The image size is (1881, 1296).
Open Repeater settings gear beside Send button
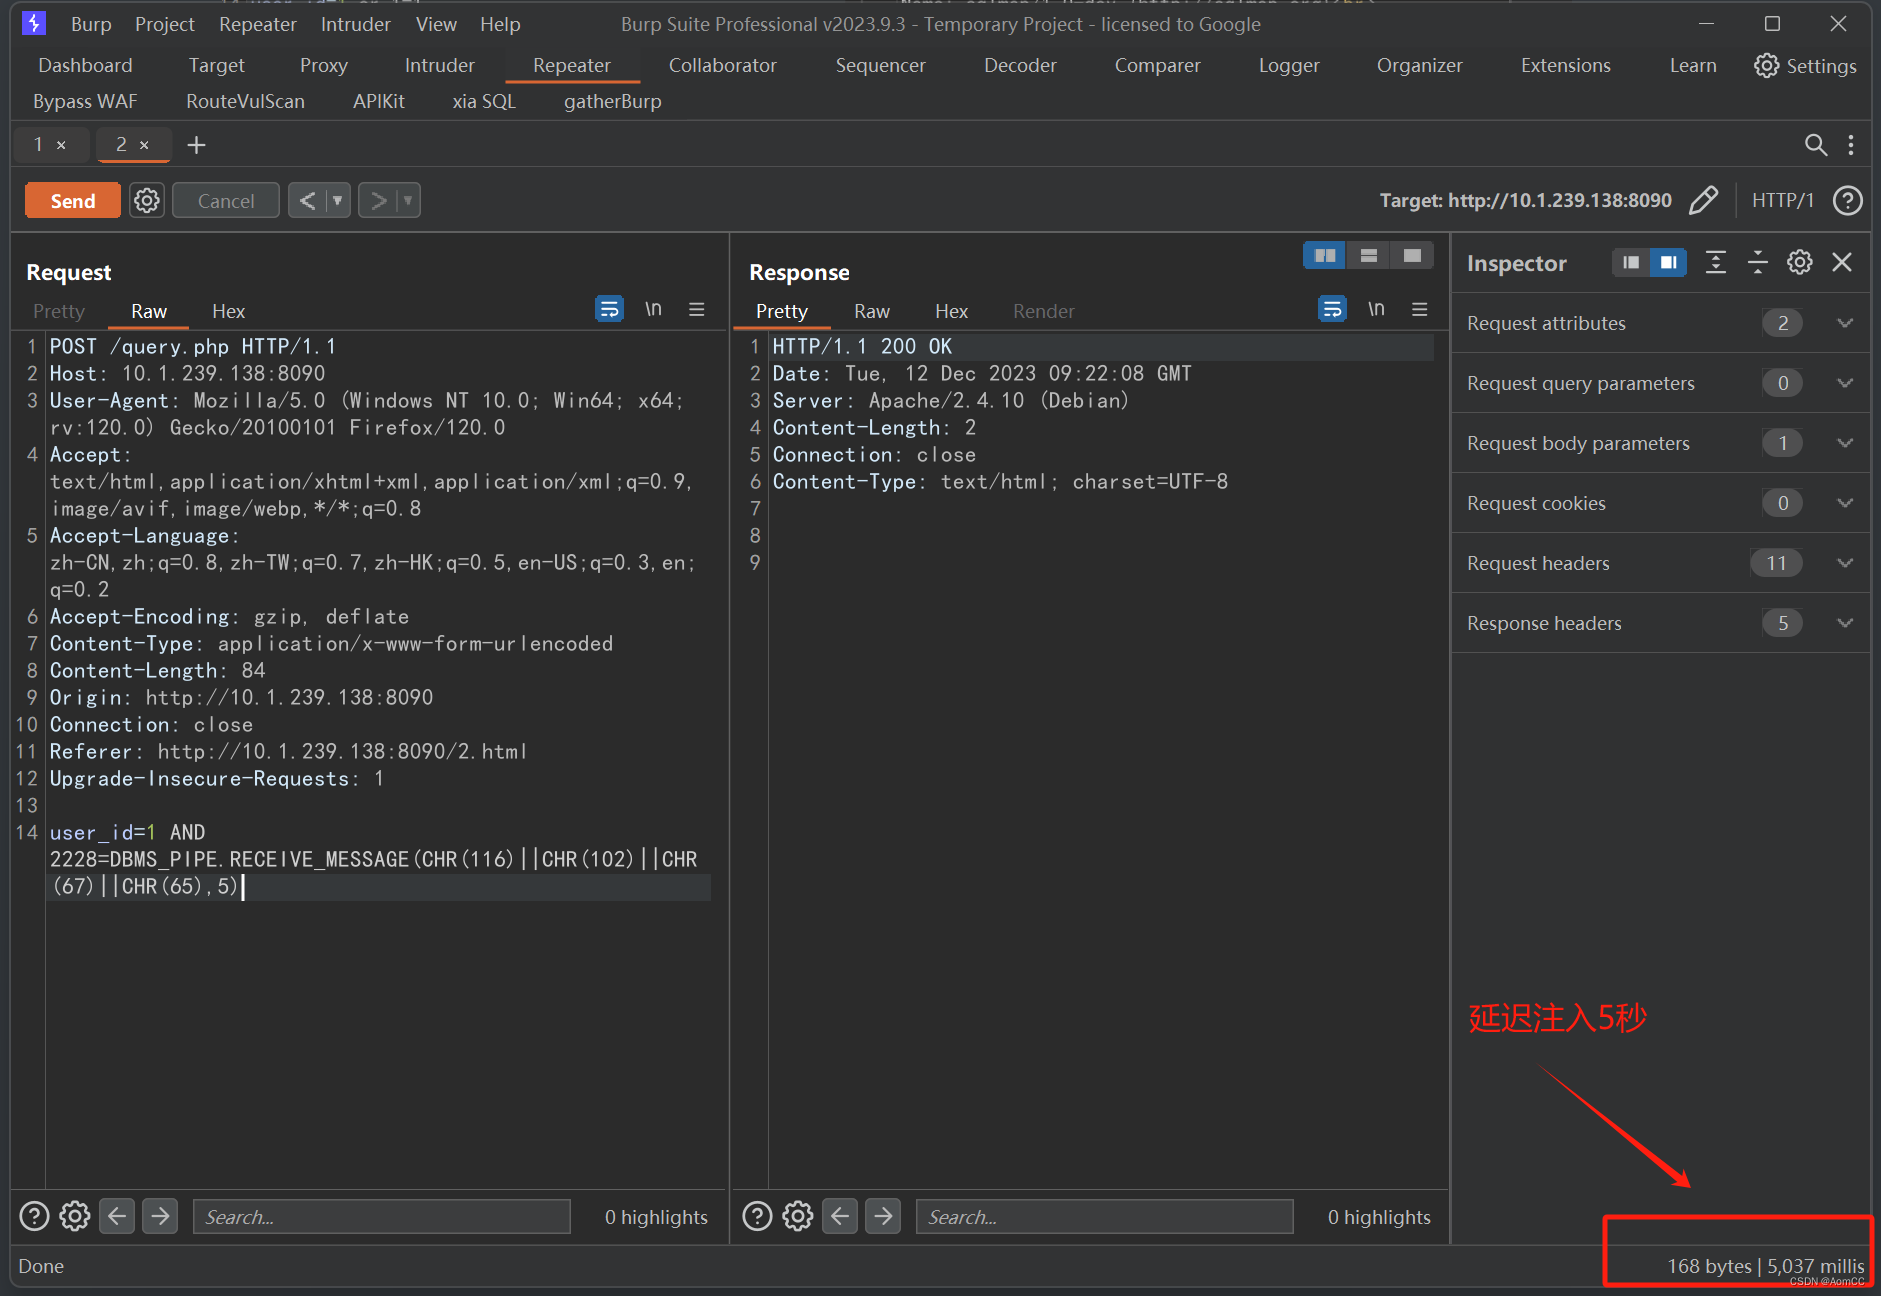146,200
